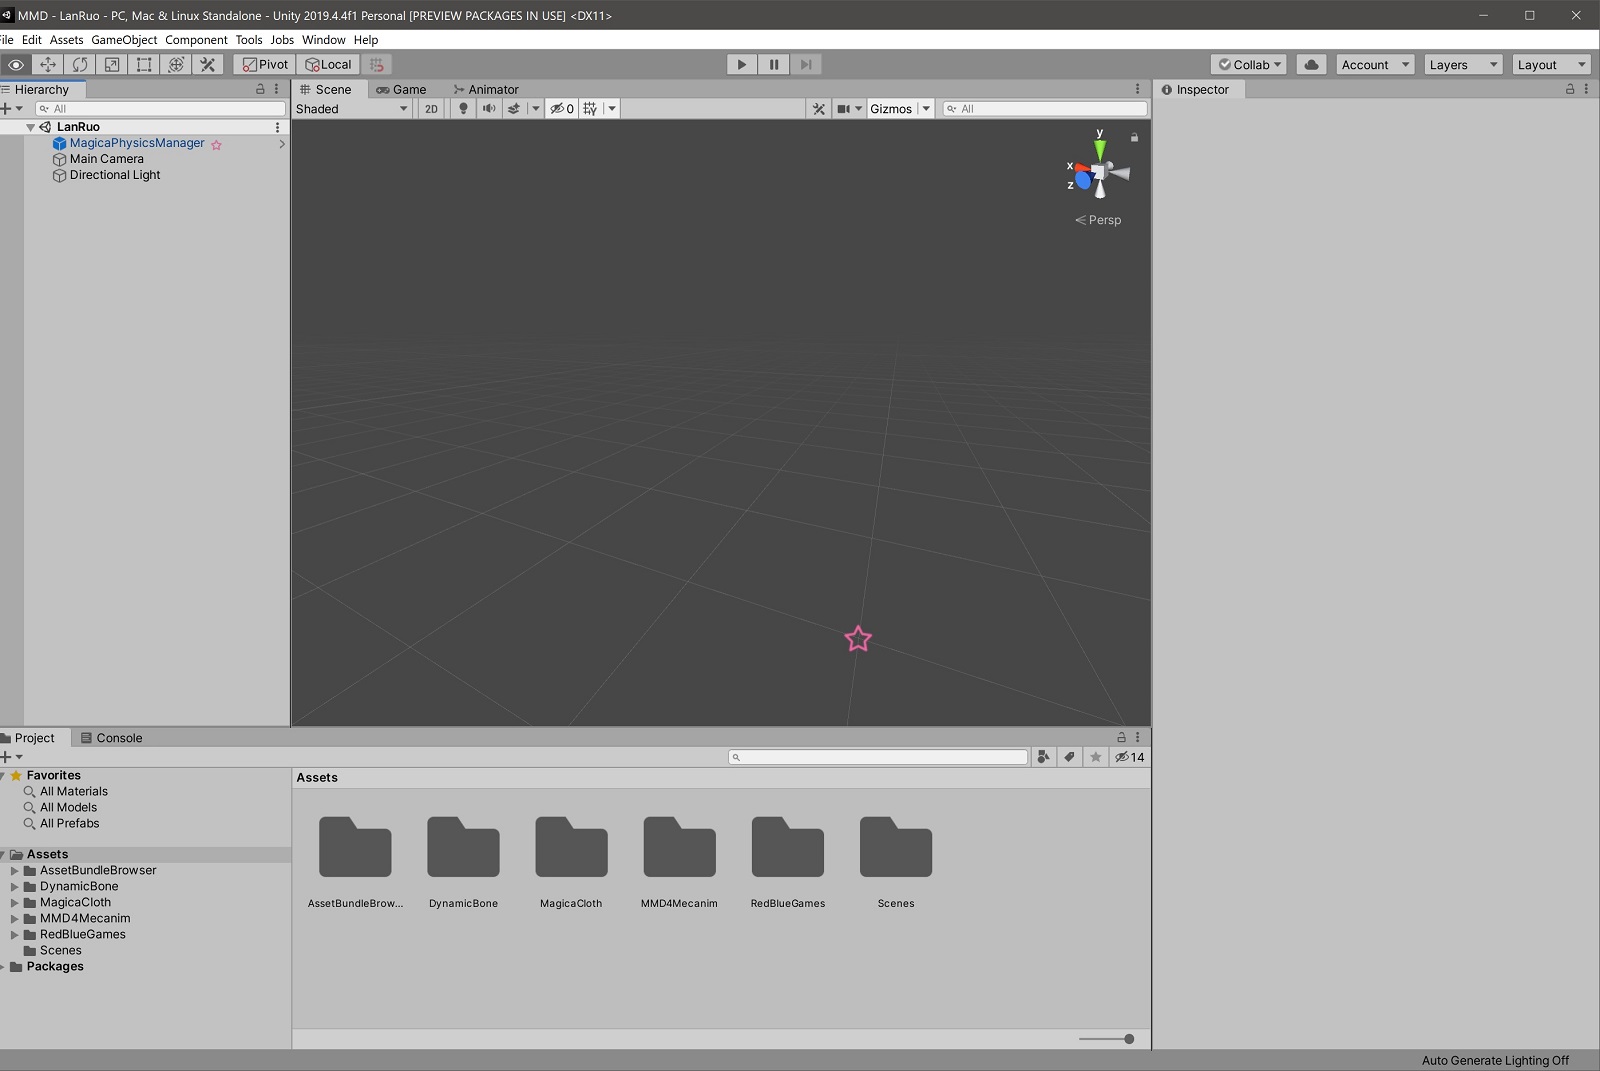The image size is (1600, 1071).
Task: Switch Persp projection mode
Action: click(x=1098, y=220)
